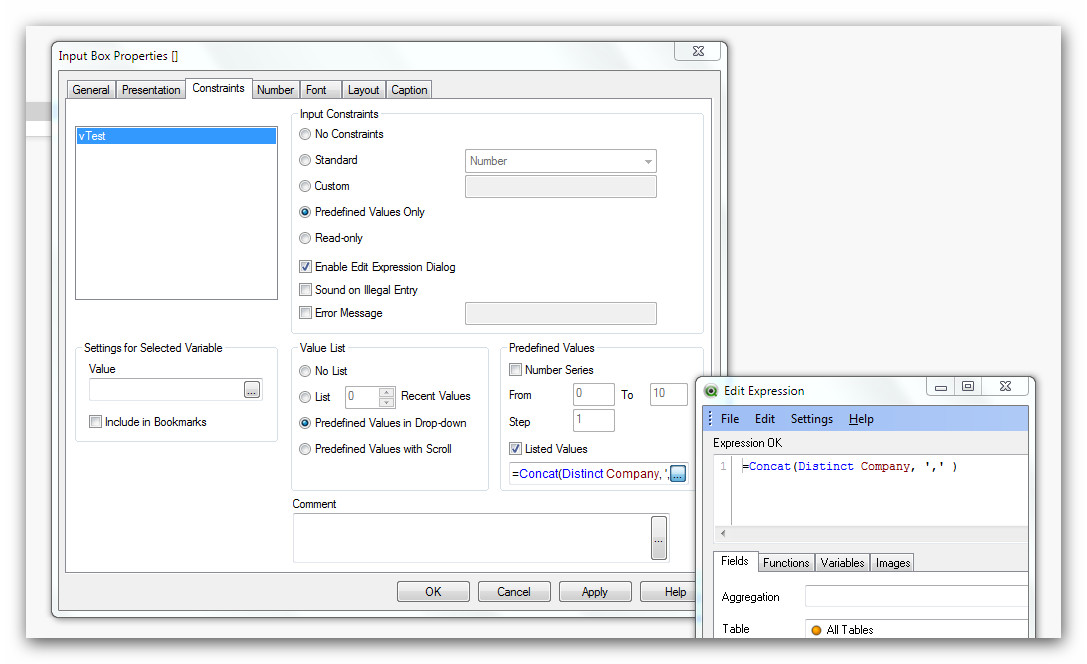Select Predefined Values with Scroll

[305, 450]
